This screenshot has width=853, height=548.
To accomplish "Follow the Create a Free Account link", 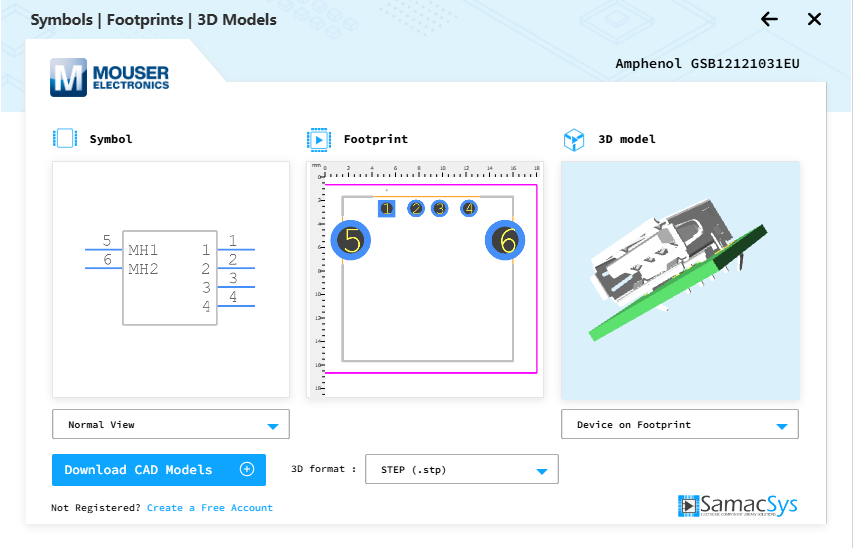I will [209, 508].
